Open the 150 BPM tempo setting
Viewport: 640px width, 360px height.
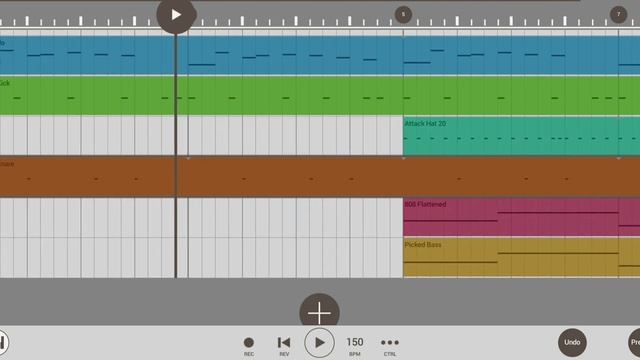(355, 345)
